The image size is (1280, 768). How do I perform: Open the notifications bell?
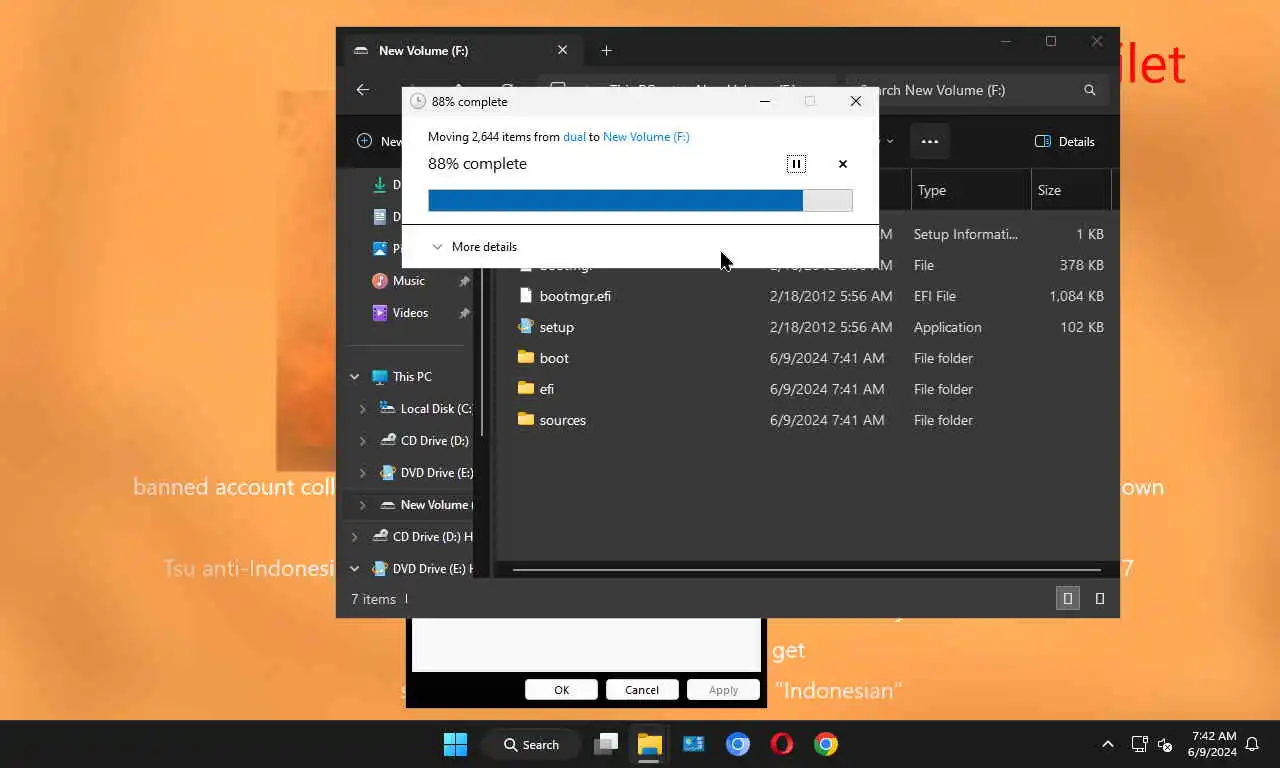click(1252, 744)
